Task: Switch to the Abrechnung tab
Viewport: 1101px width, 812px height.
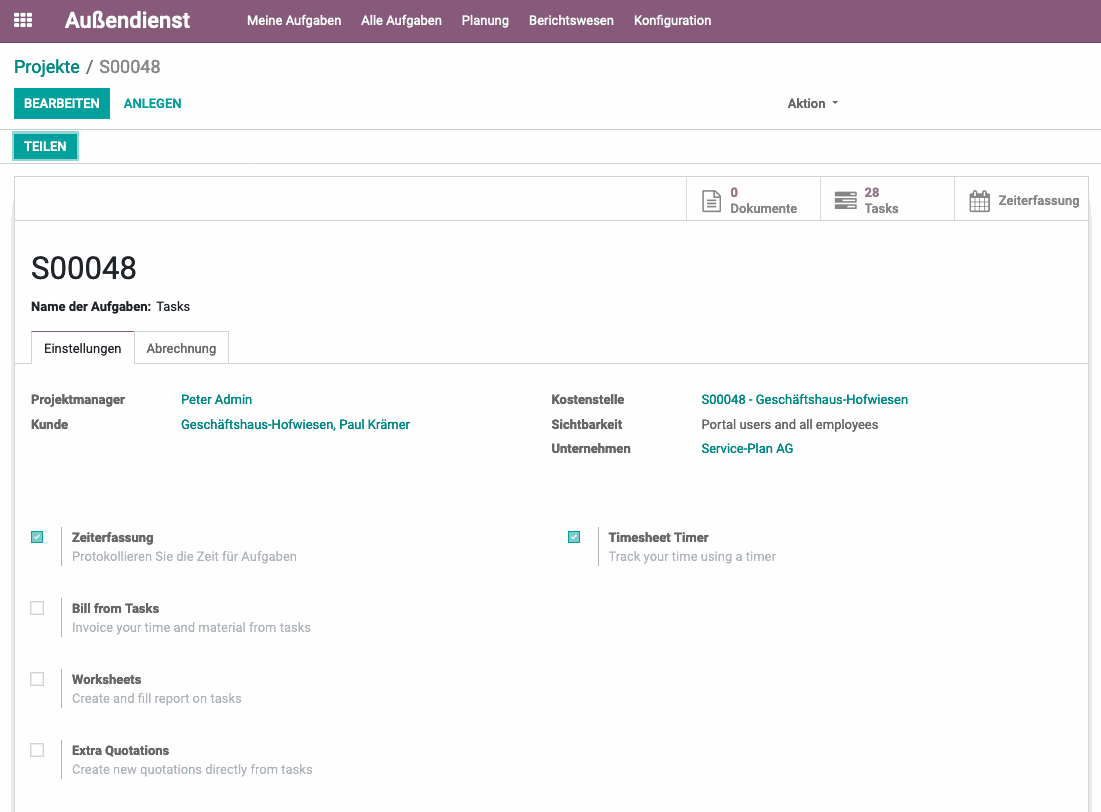Action: pyautogui.click(x=181, y=348)
